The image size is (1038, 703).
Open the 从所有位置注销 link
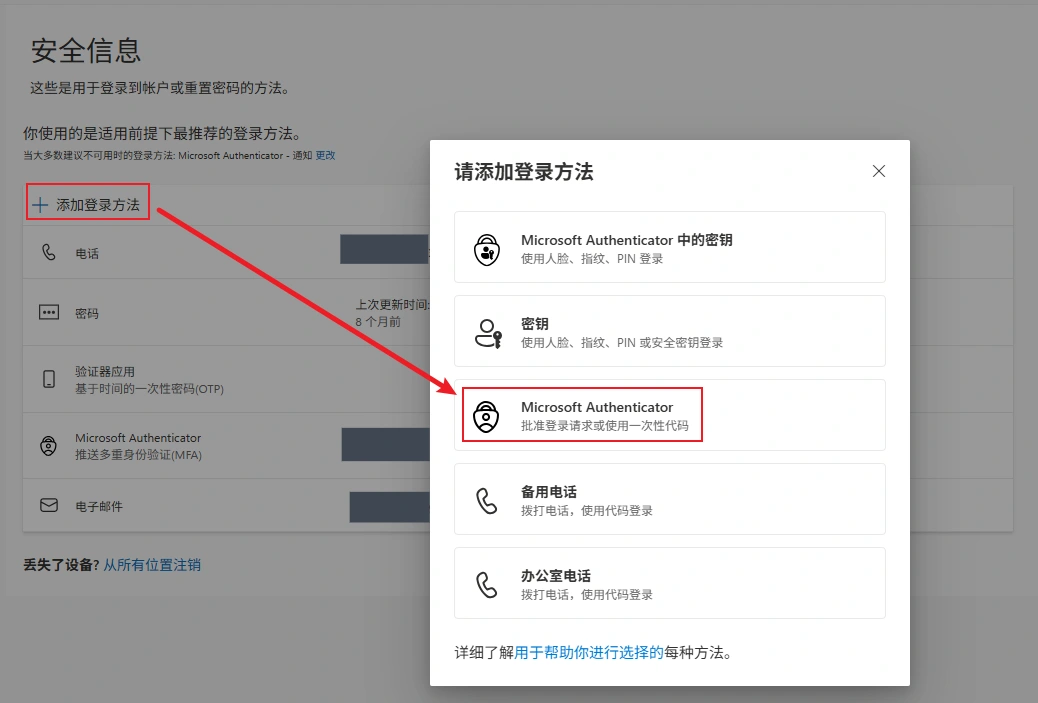pyautogui.click(x=152, y=565)
